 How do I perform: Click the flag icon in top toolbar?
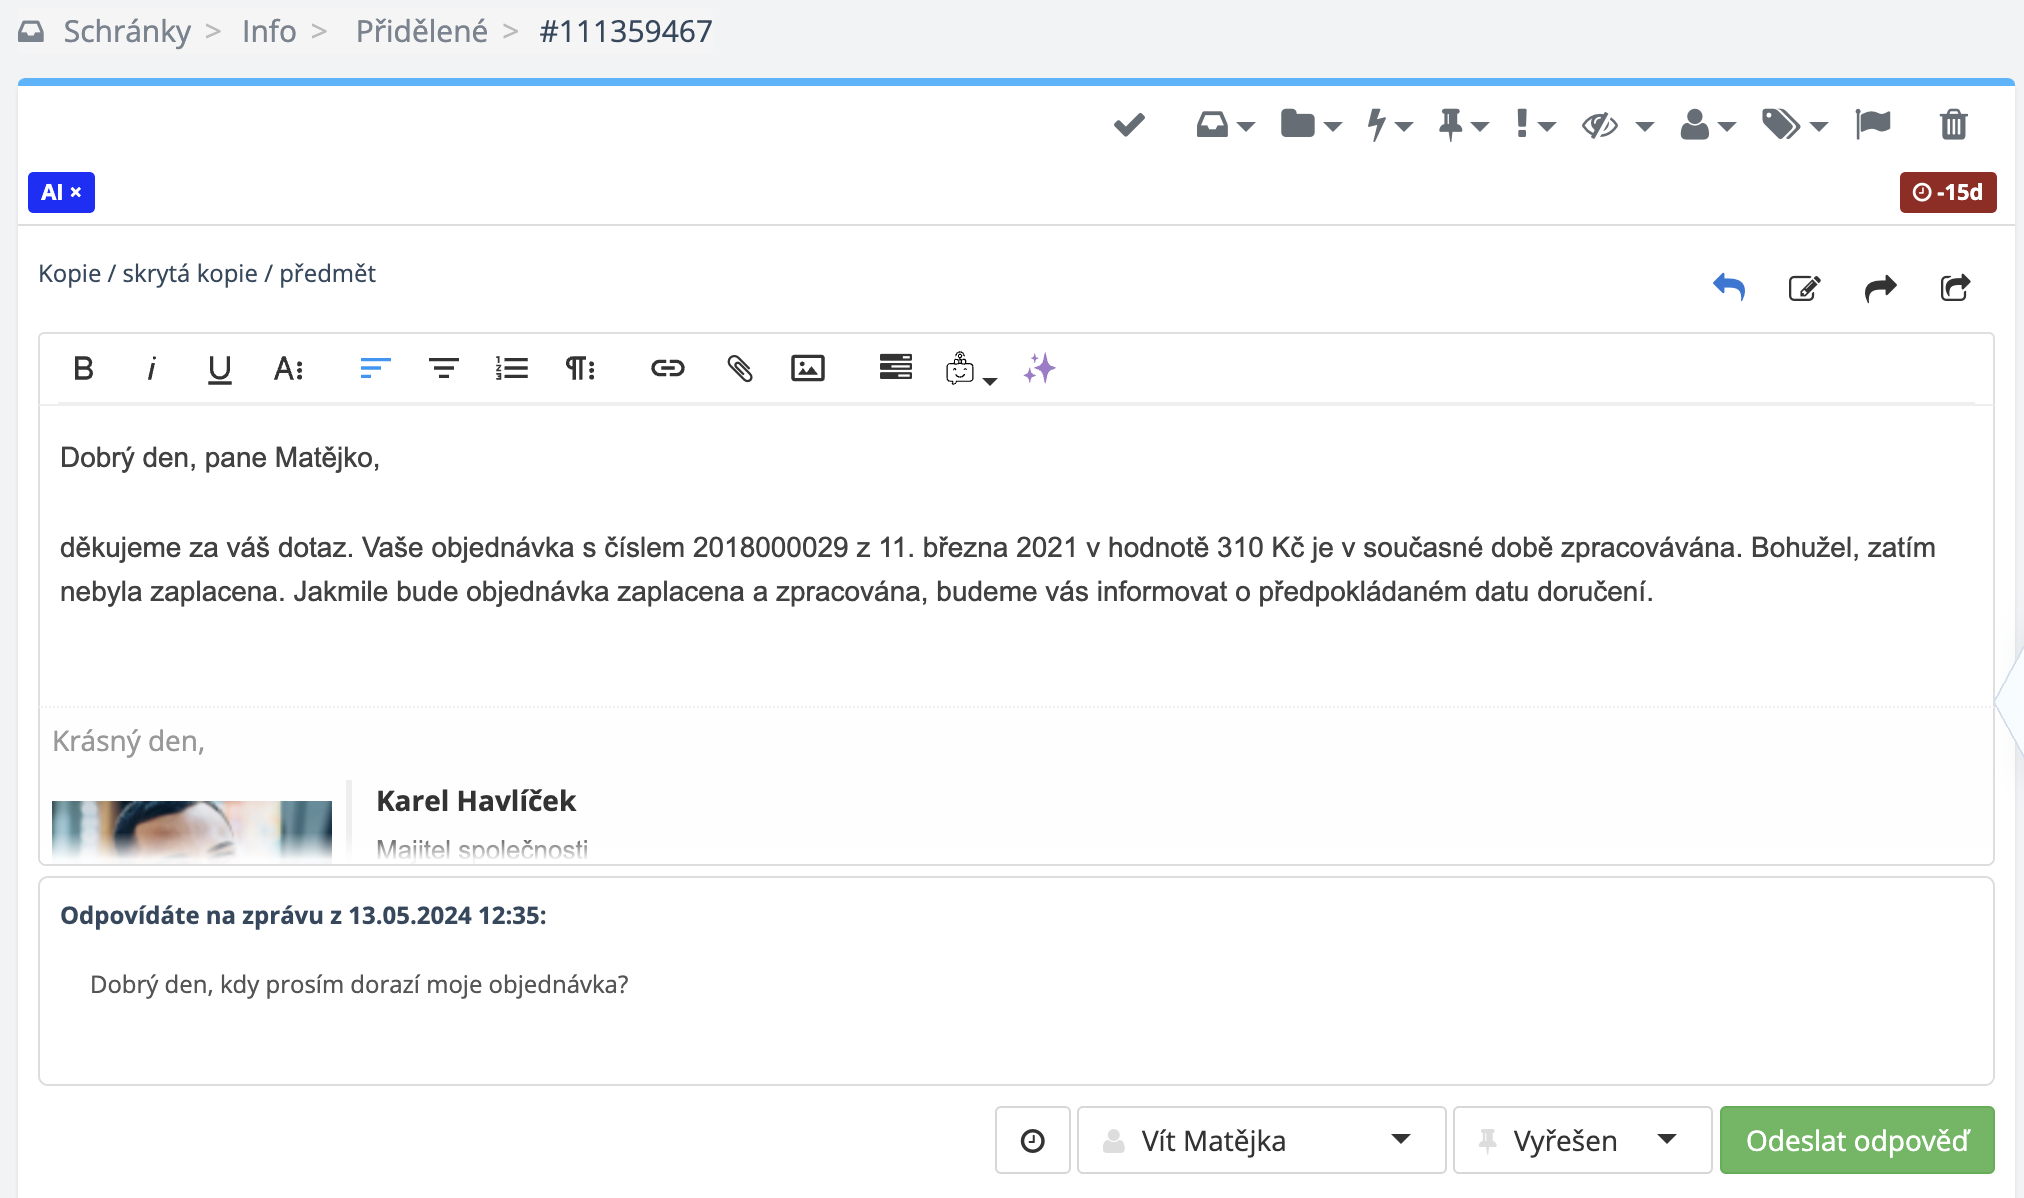1873,124
